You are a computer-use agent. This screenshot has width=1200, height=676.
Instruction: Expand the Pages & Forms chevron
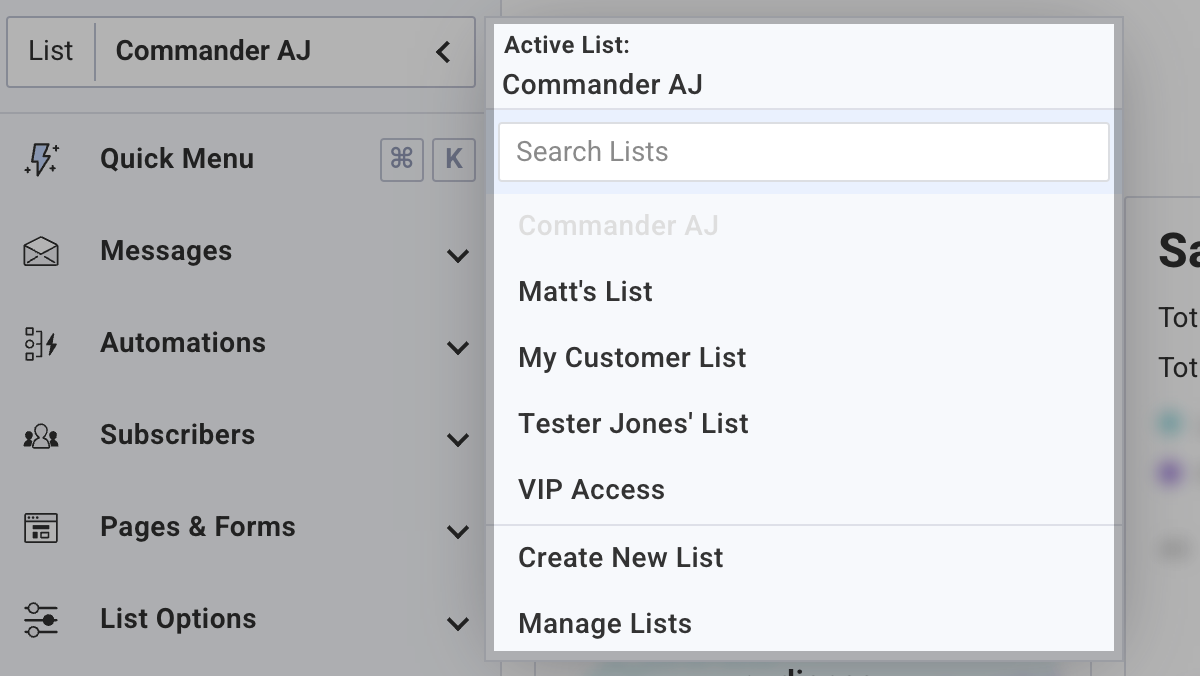(x=458, y=531)
